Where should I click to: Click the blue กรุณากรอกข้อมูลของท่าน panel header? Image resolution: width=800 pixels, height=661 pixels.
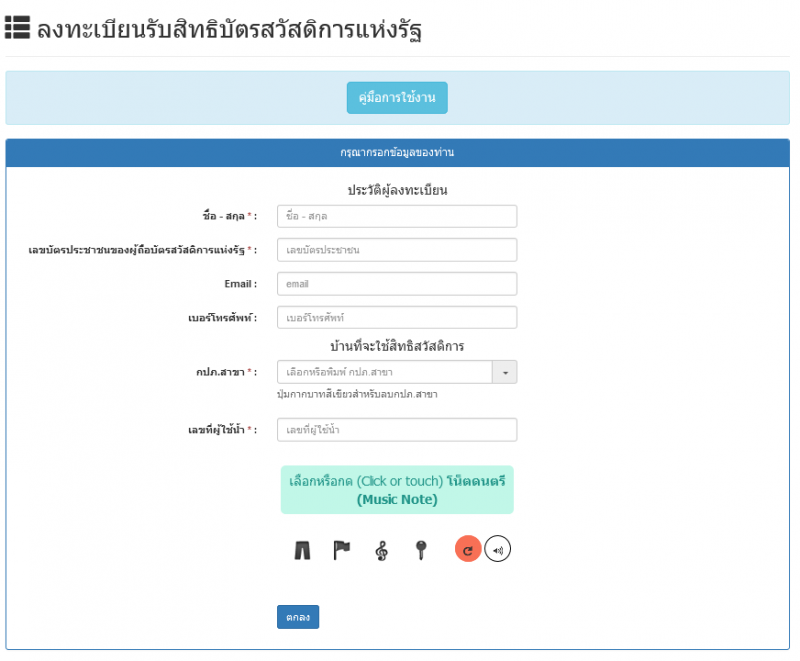pyautogui.click(x=397, y=152)
